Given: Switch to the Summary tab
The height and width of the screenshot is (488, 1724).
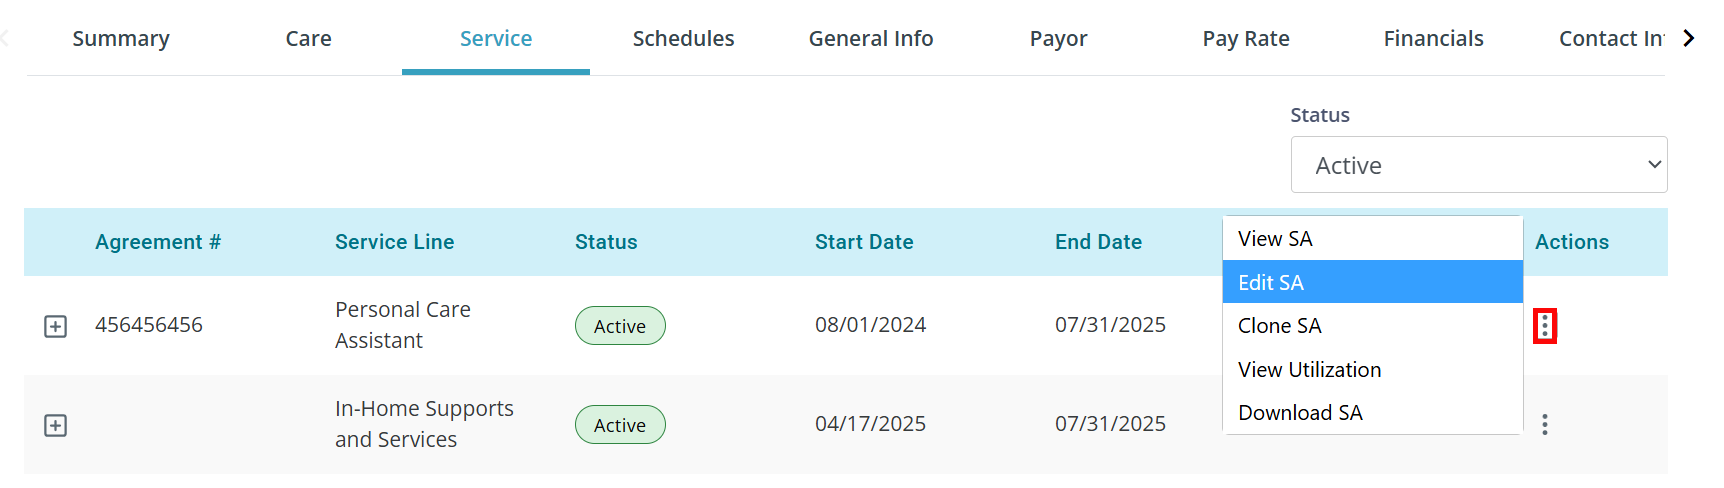Looking at the screenshot, I should coord(121,38).
